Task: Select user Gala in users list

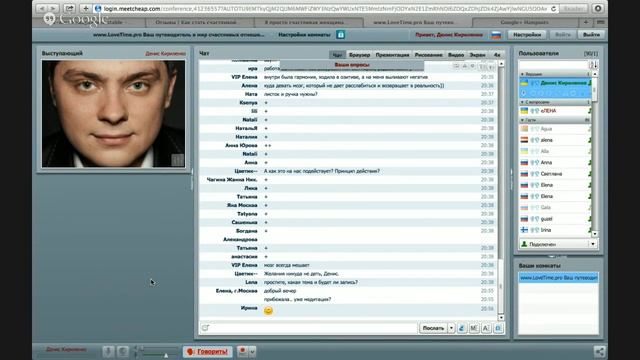Action: (555, 208)
